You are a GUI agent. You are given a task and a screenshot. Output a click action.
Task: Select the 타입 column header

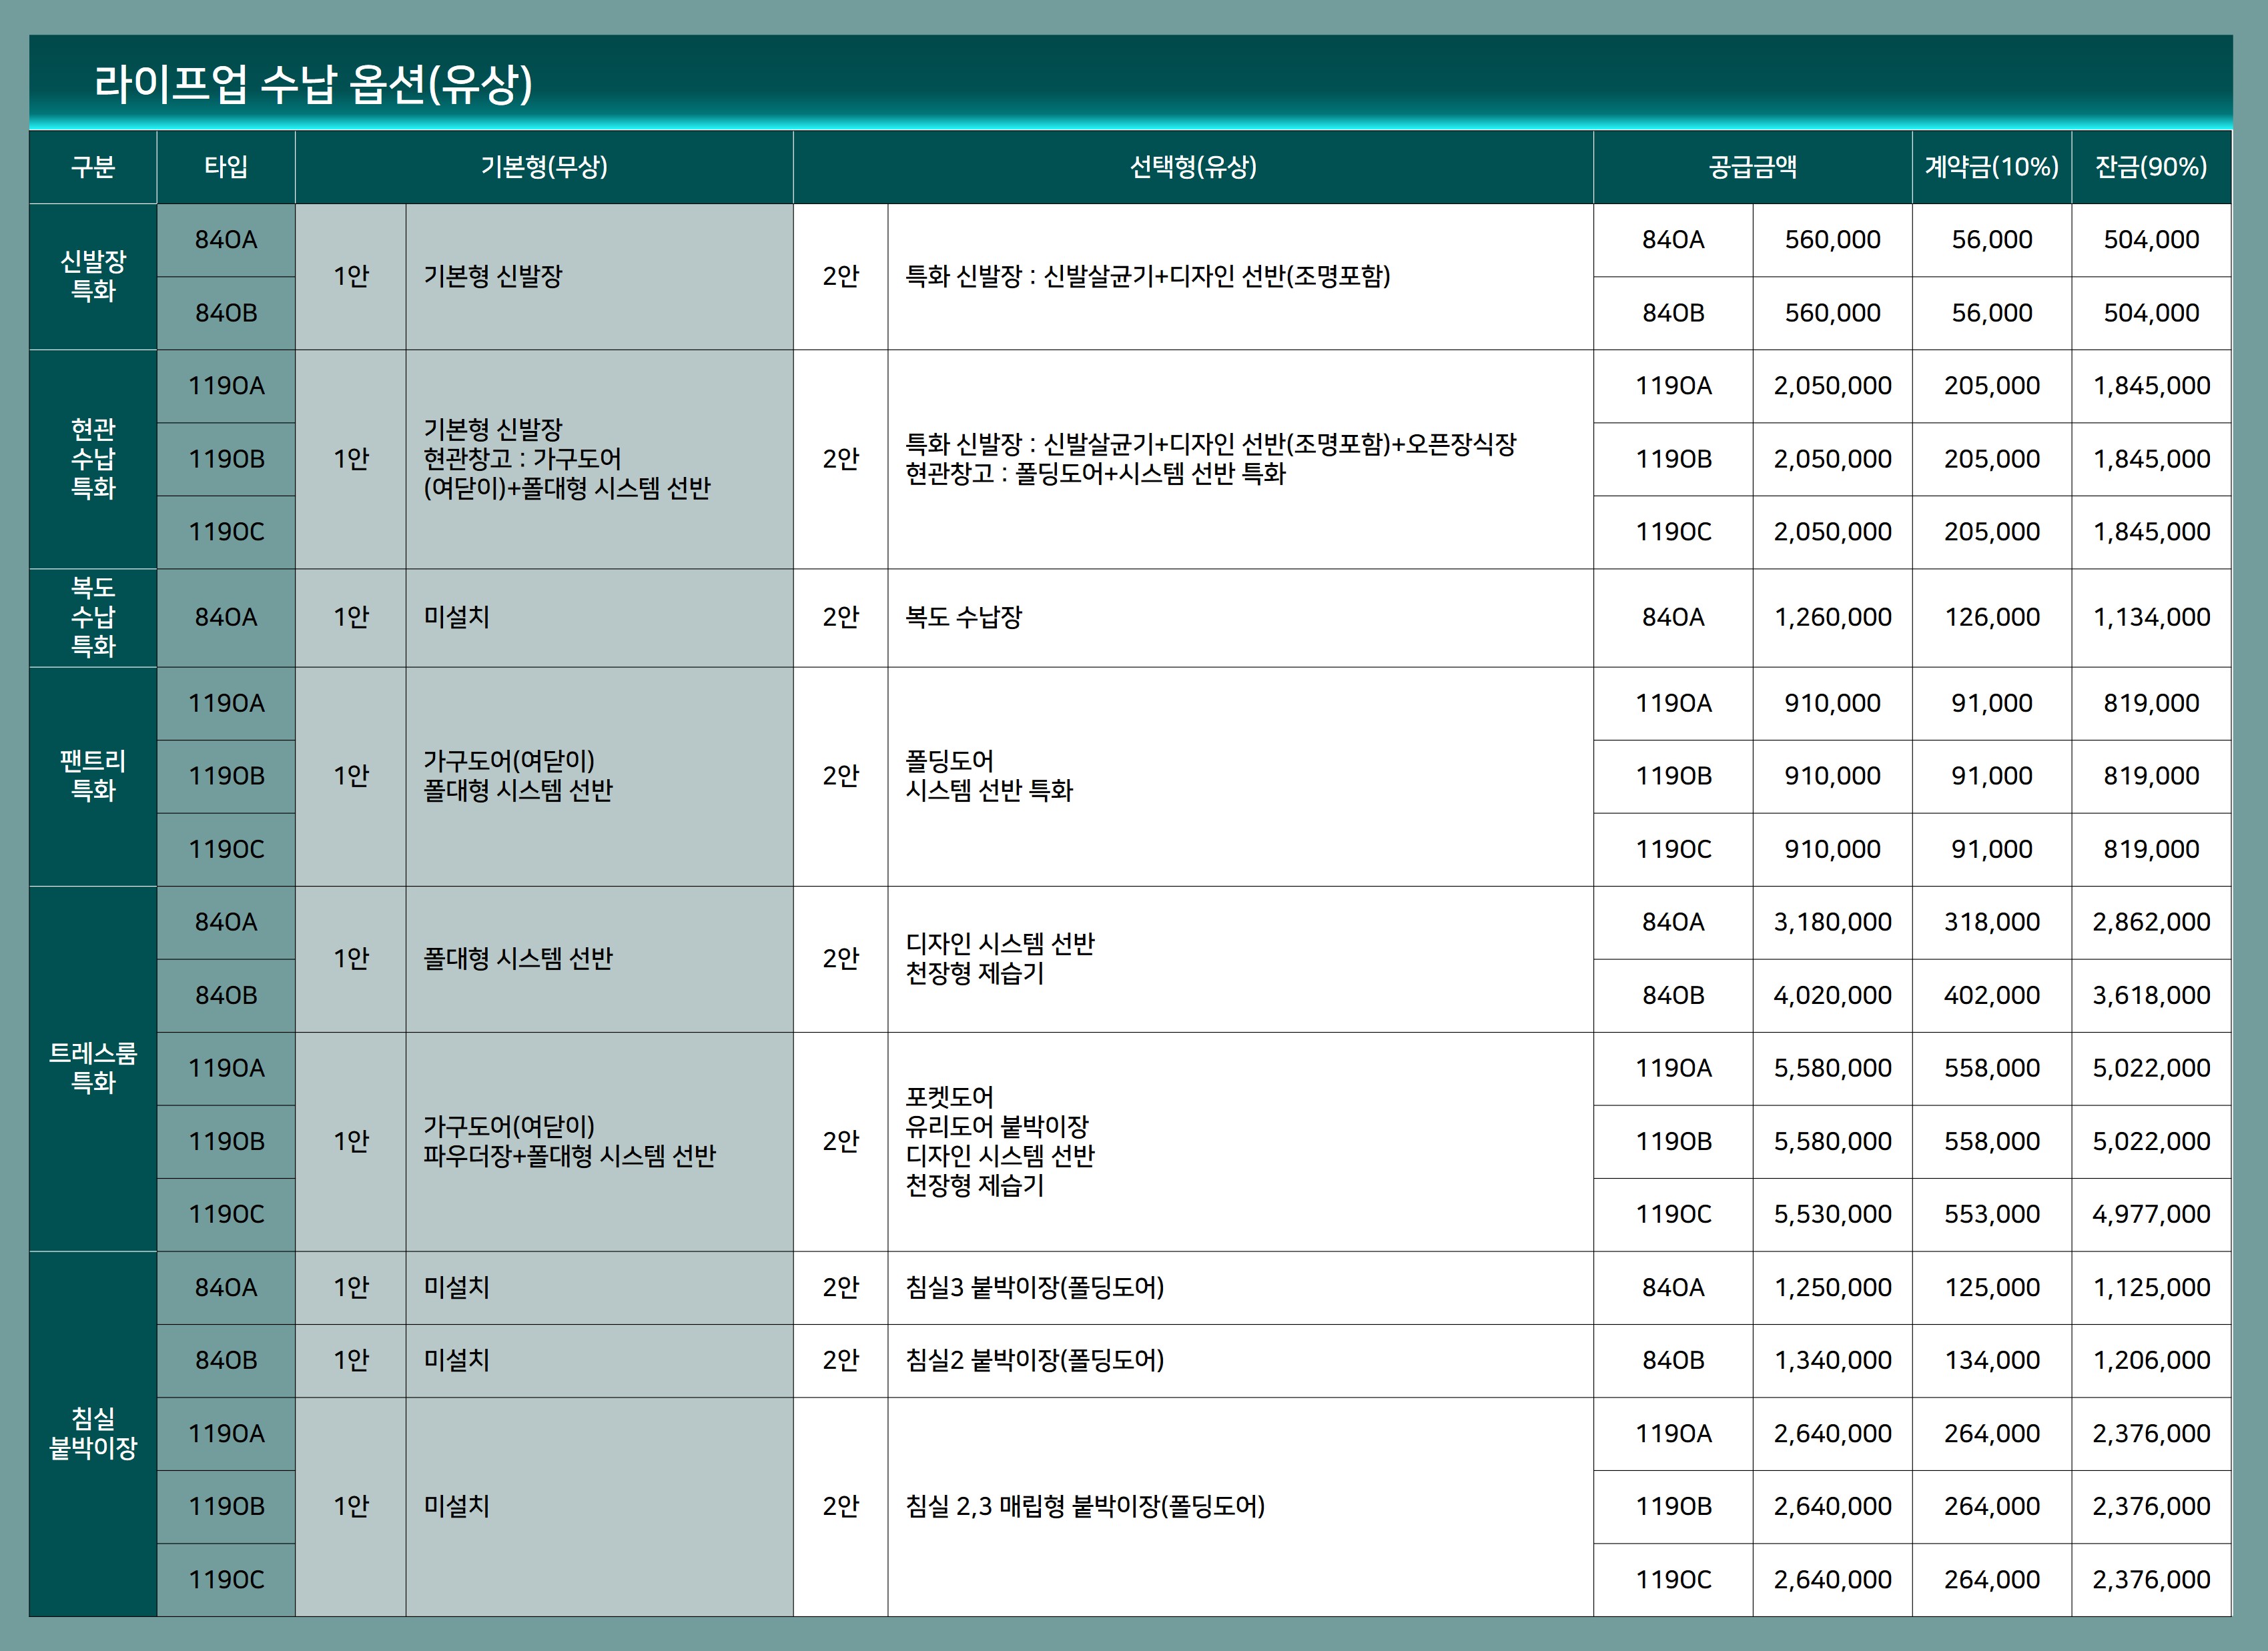[x=226, y=167]
